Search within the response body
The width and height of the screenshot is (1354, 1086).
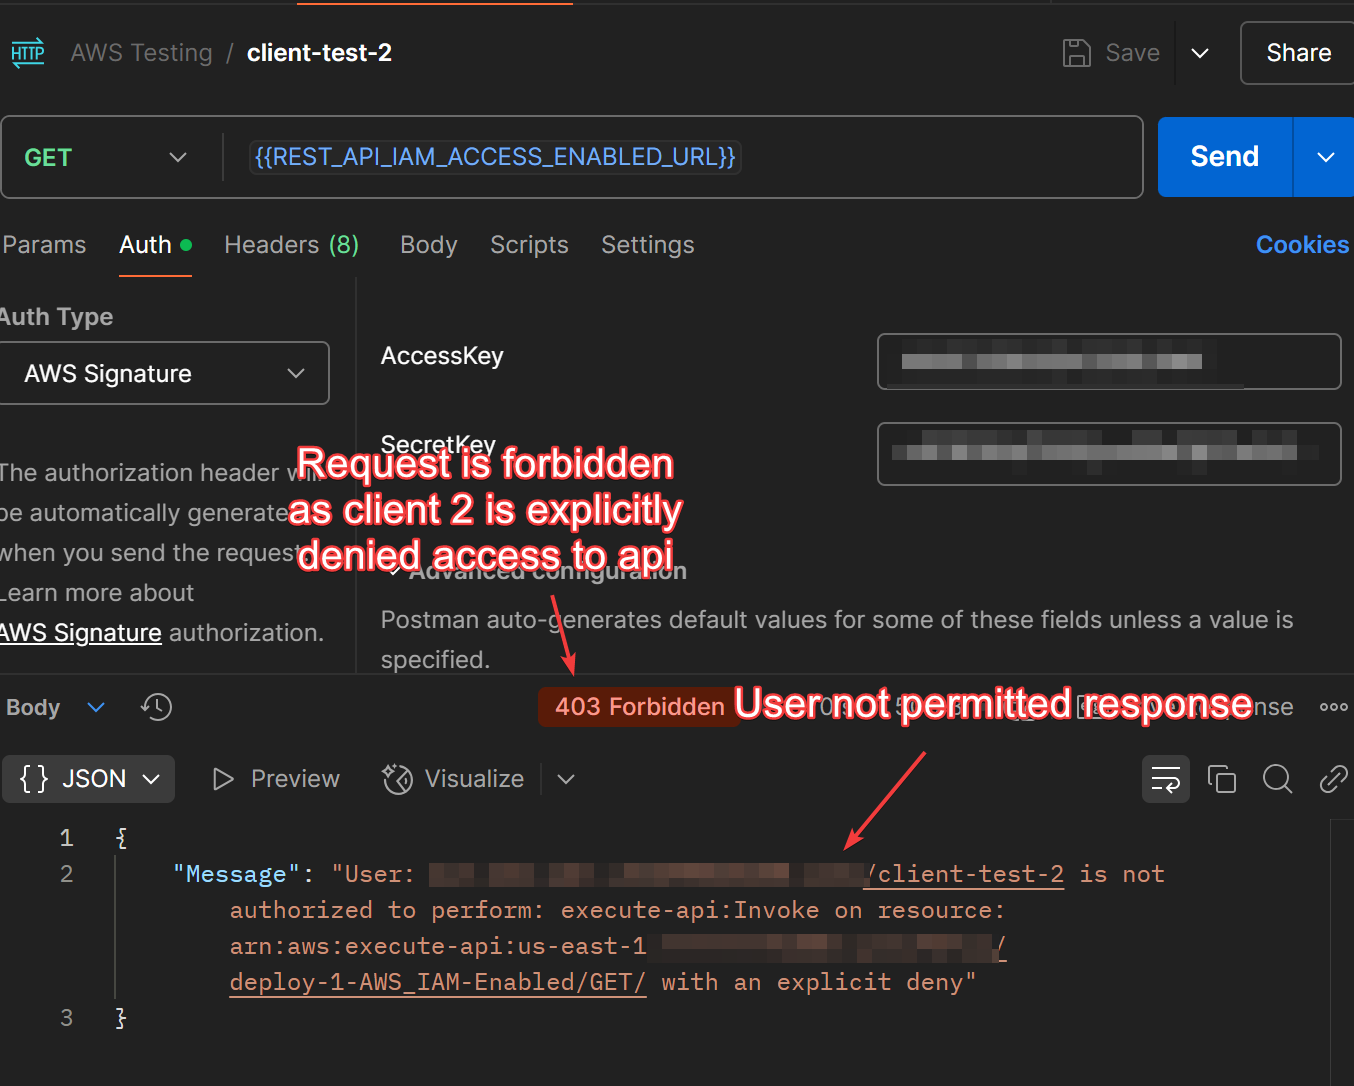click(x=1277, y=779)
